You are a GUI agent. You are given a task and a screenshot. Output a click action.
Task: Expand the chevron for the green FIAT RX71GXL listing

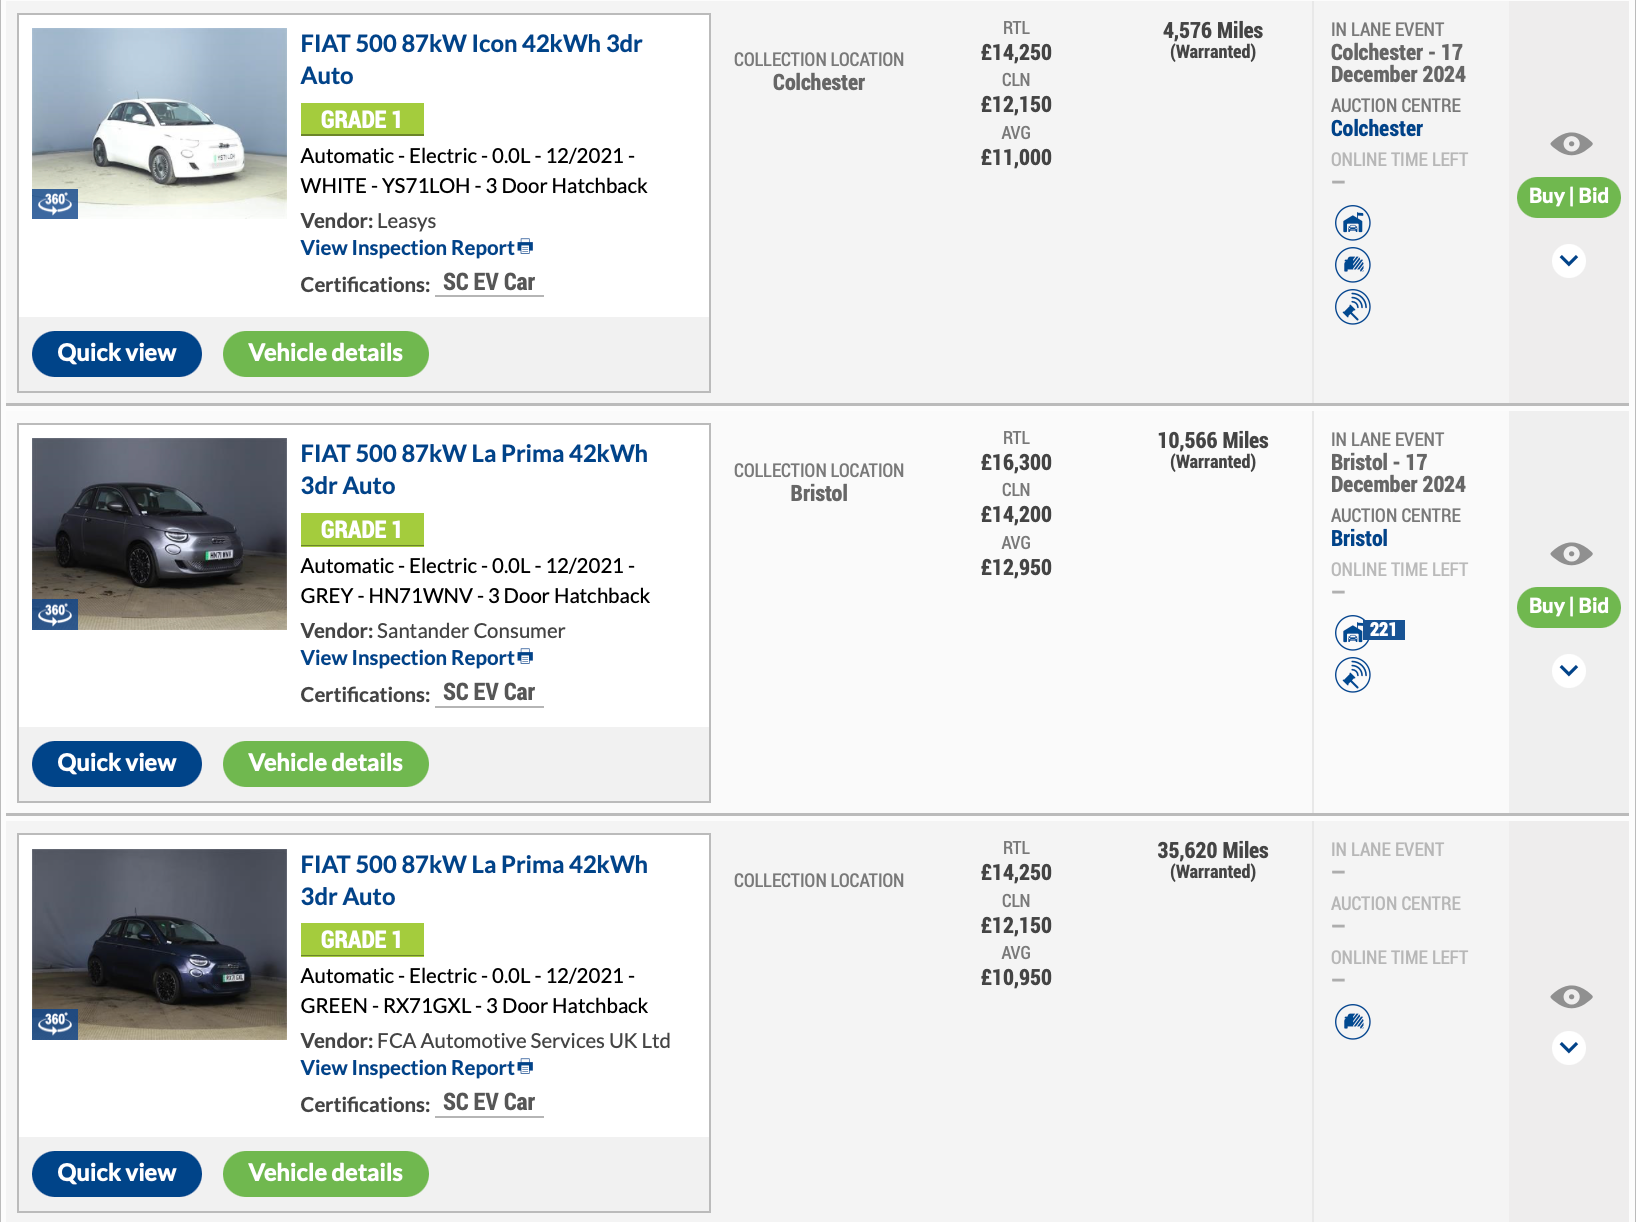1569,1048
